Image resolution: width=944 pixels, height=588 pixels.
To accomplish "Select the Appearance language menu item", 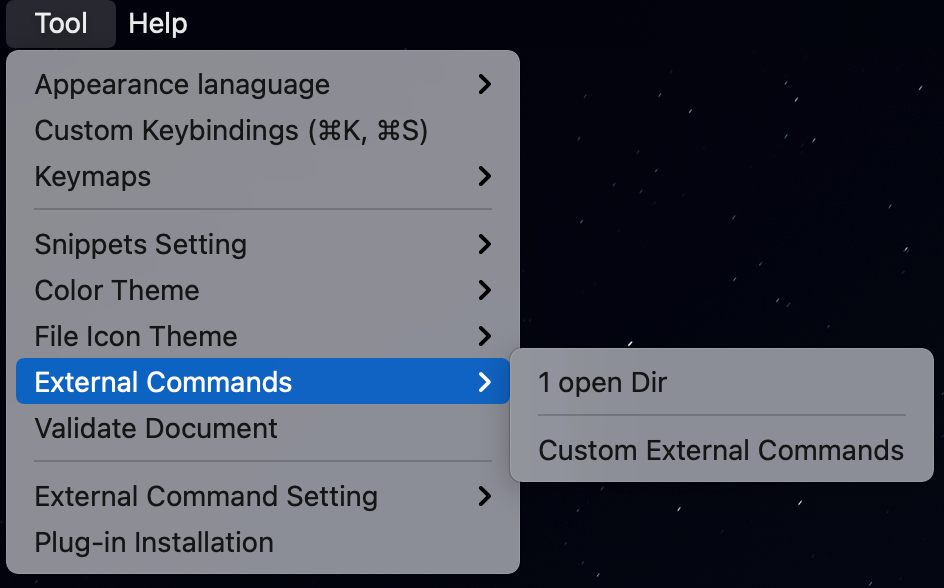I will (182, 85).
